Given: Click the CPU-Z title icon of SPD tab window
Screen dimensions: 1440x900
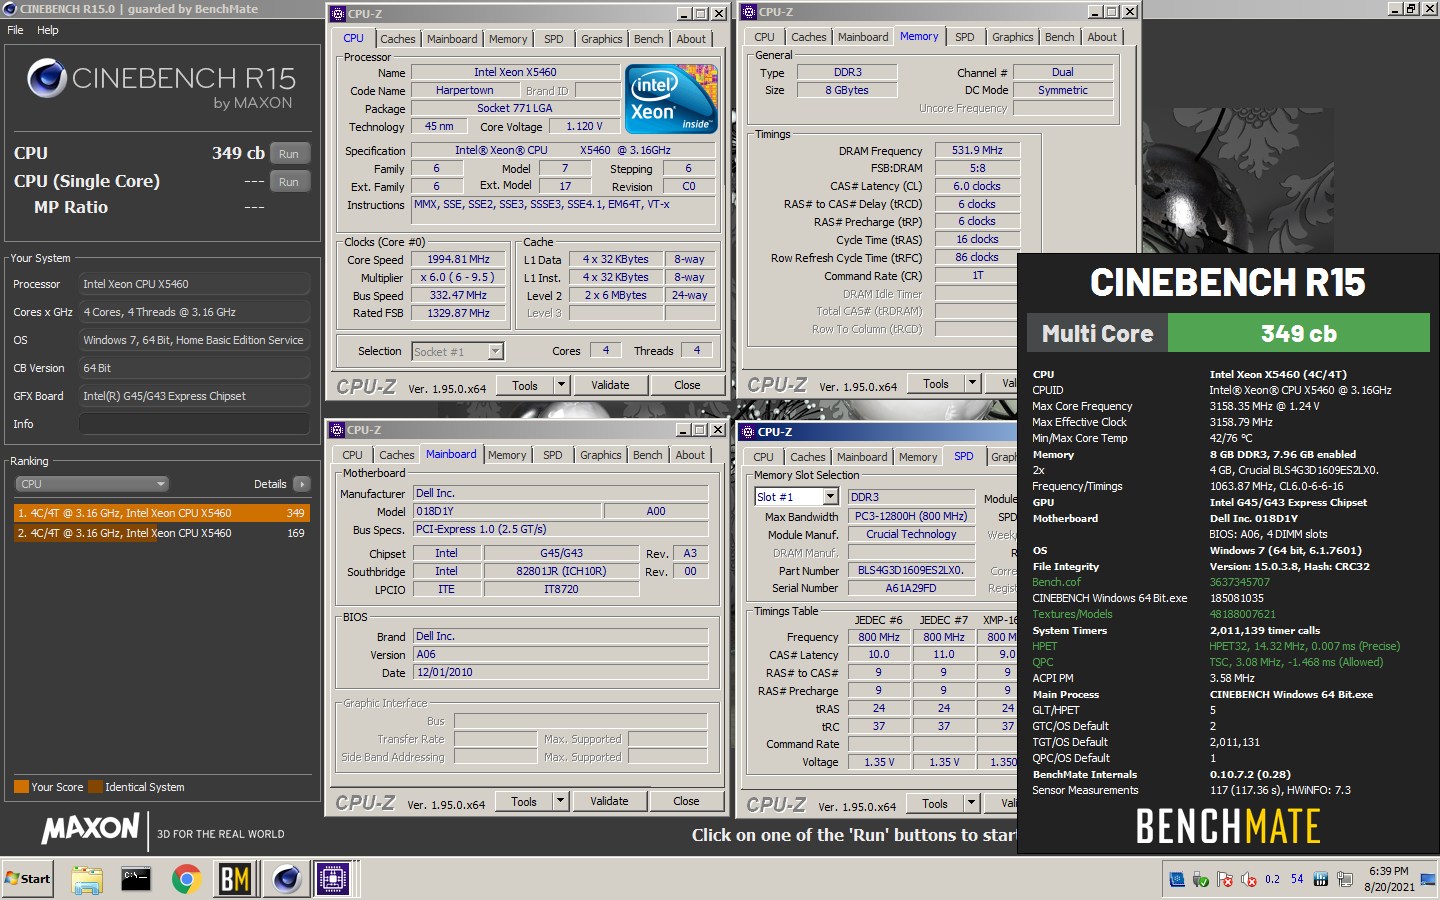Looking at the screenshot, I should click(749, 432).
